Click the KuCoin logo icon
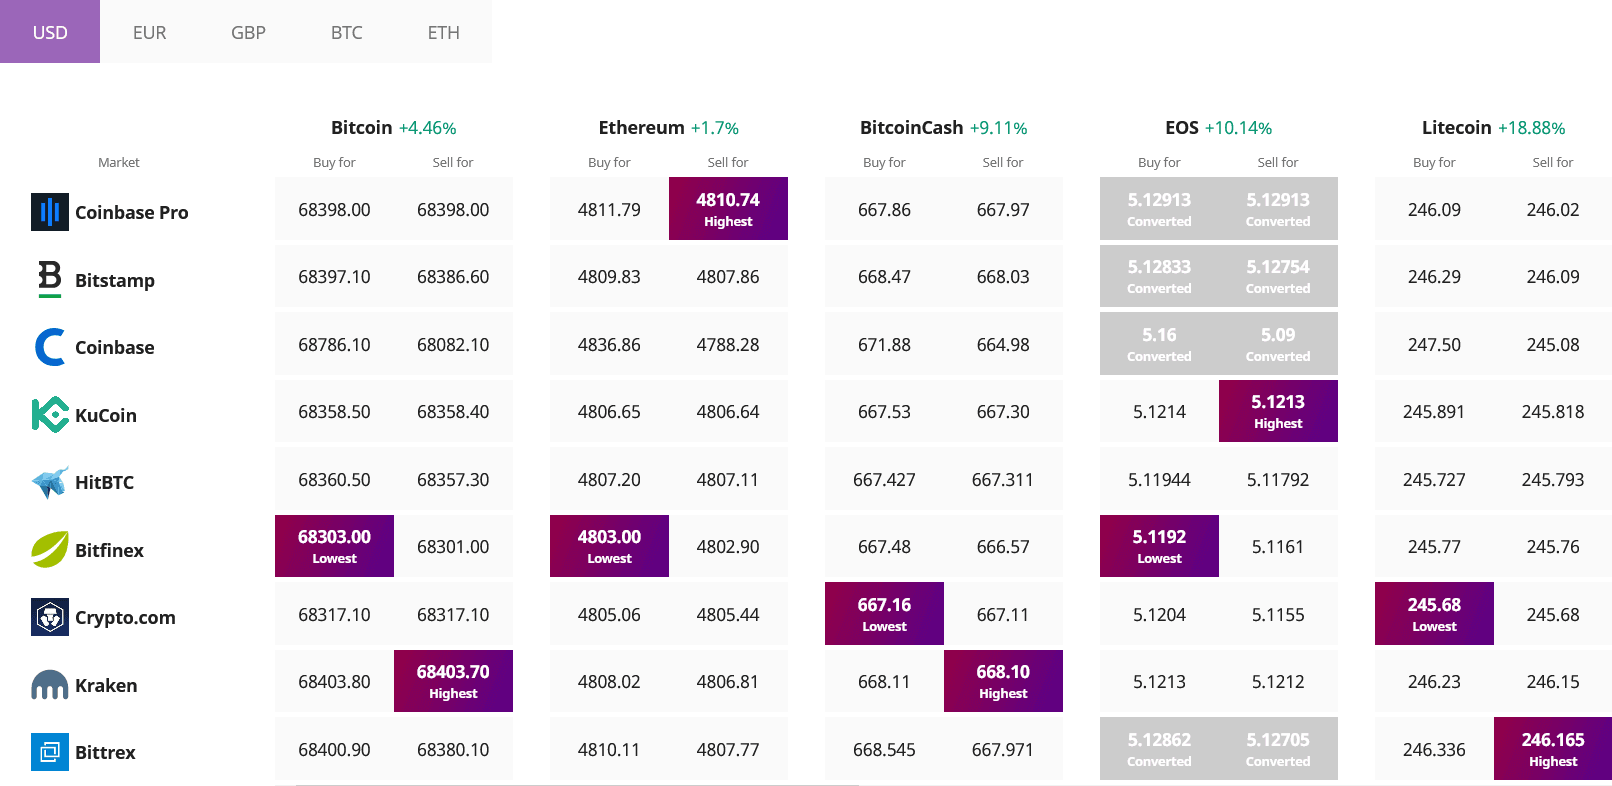Image resolution: width=1612 pixels, height=786 pixels. [49, 415]
